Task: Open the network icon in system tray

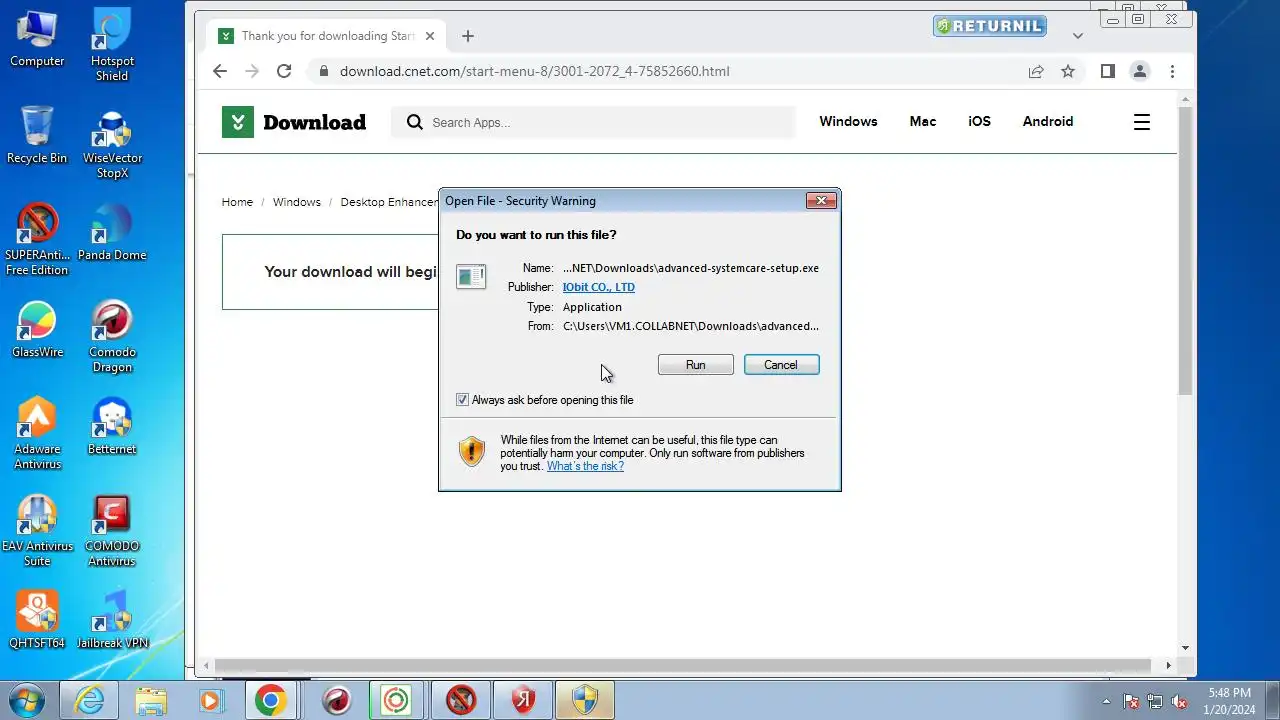Action: pyautogui.click(x=1155, y=701)
